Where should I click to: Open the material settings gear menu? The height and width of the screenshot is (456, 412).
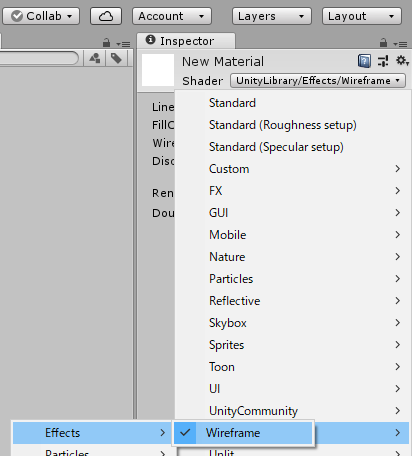[x=402, y=61]
